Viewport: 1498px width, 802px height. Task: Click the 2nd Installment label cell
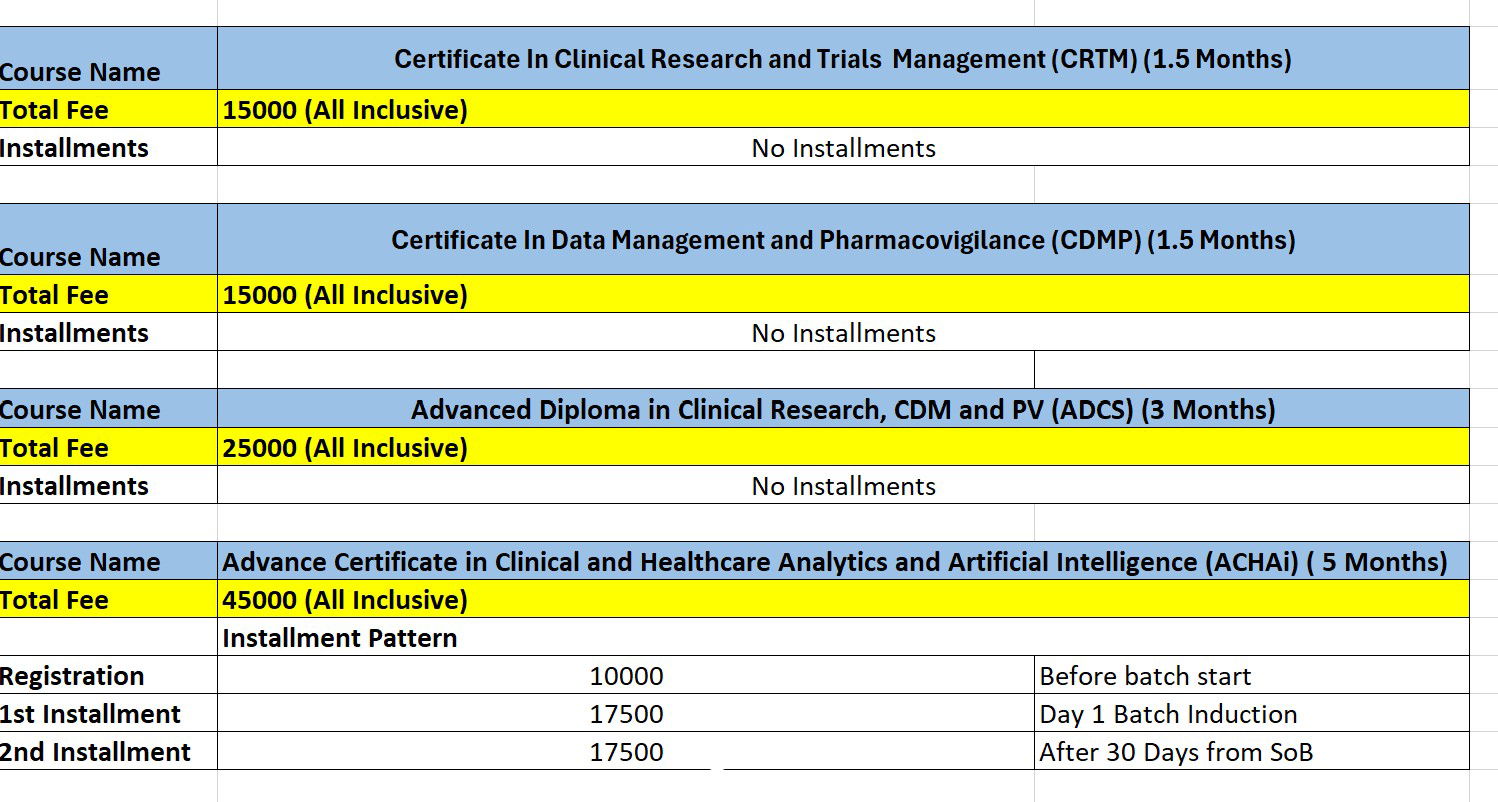coord(95,752)
